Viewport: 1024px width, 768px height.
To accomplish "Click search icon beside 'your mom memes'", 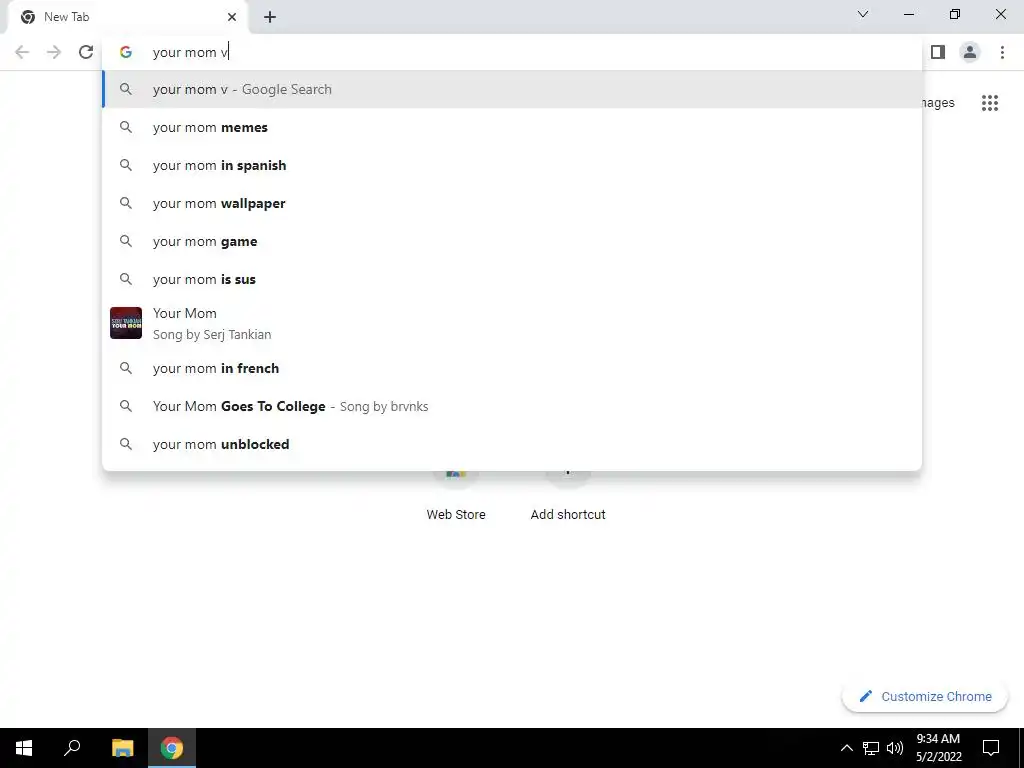I will point(126,127).
